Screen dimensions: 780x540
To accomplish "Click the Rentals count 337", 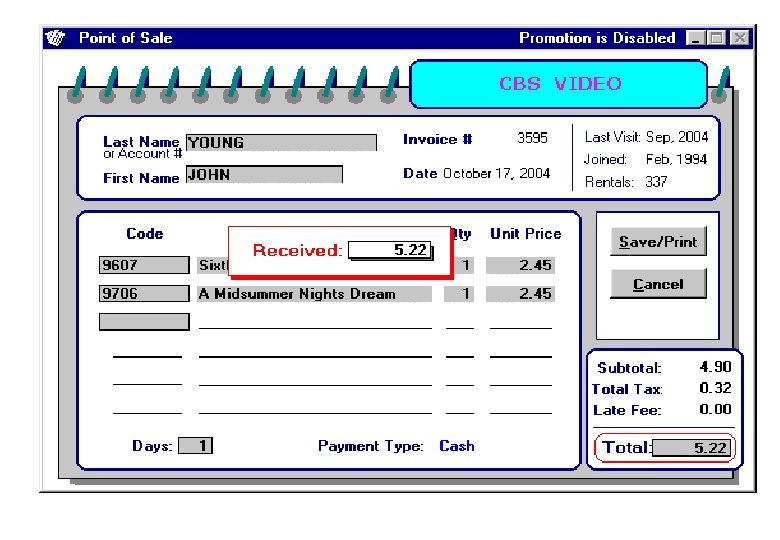I will point(656,181).
